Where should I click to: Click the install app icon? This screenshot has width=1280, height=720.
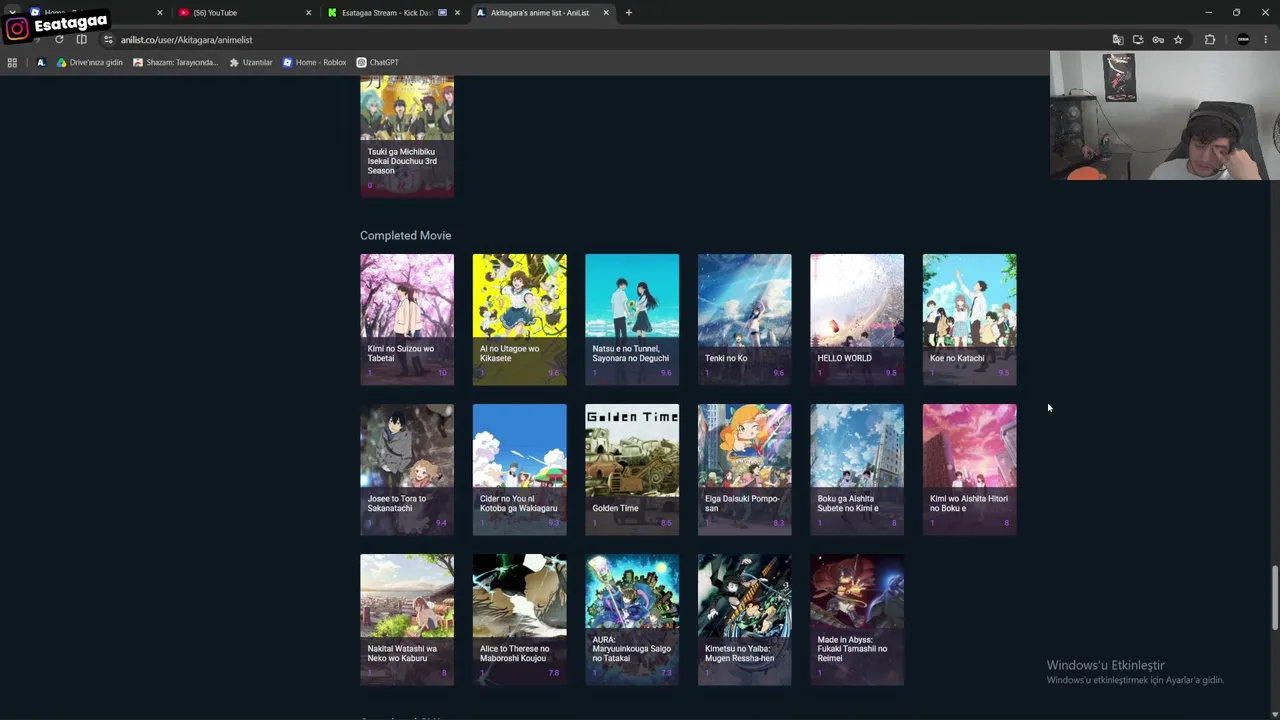coord(1138,40)
